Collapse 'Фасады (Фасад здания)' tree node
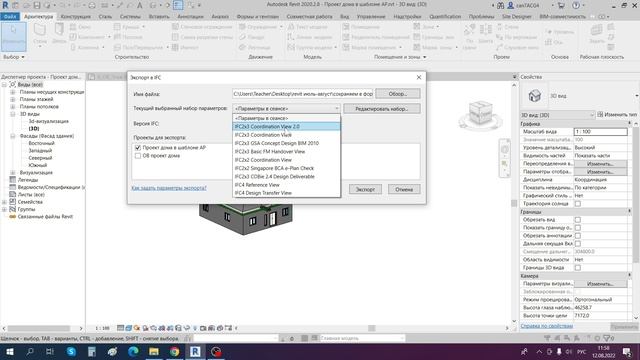The image size is (640, 360). click(13, 136)
